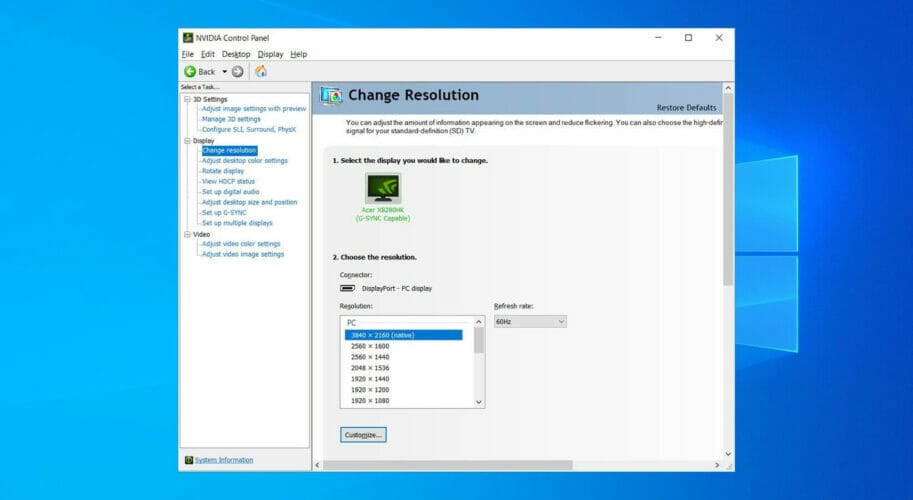The width and height of the screenshot is (913, 500).
Task: Open the Desktop menu
Action: pos(236,54)
